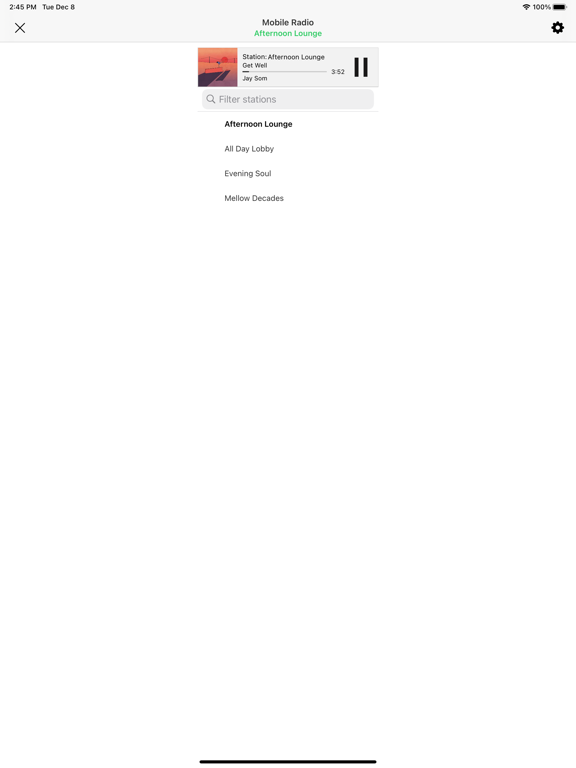Tap the battery indicator icon
Screen dimensions: 576x768
coord(560,7)
